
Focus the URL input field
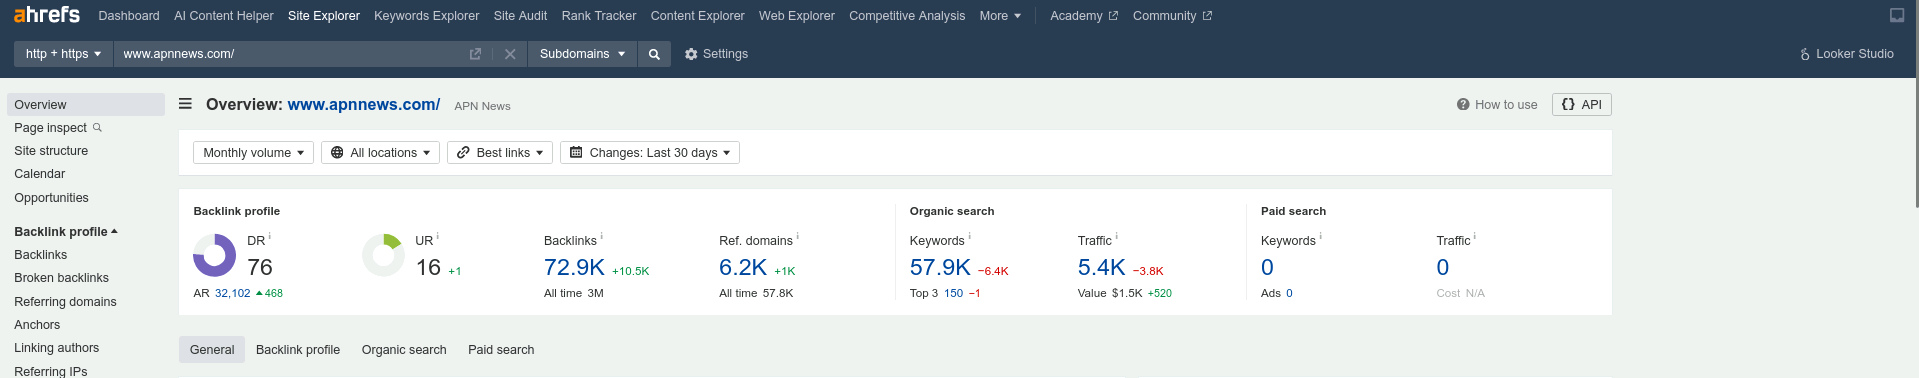290,54
